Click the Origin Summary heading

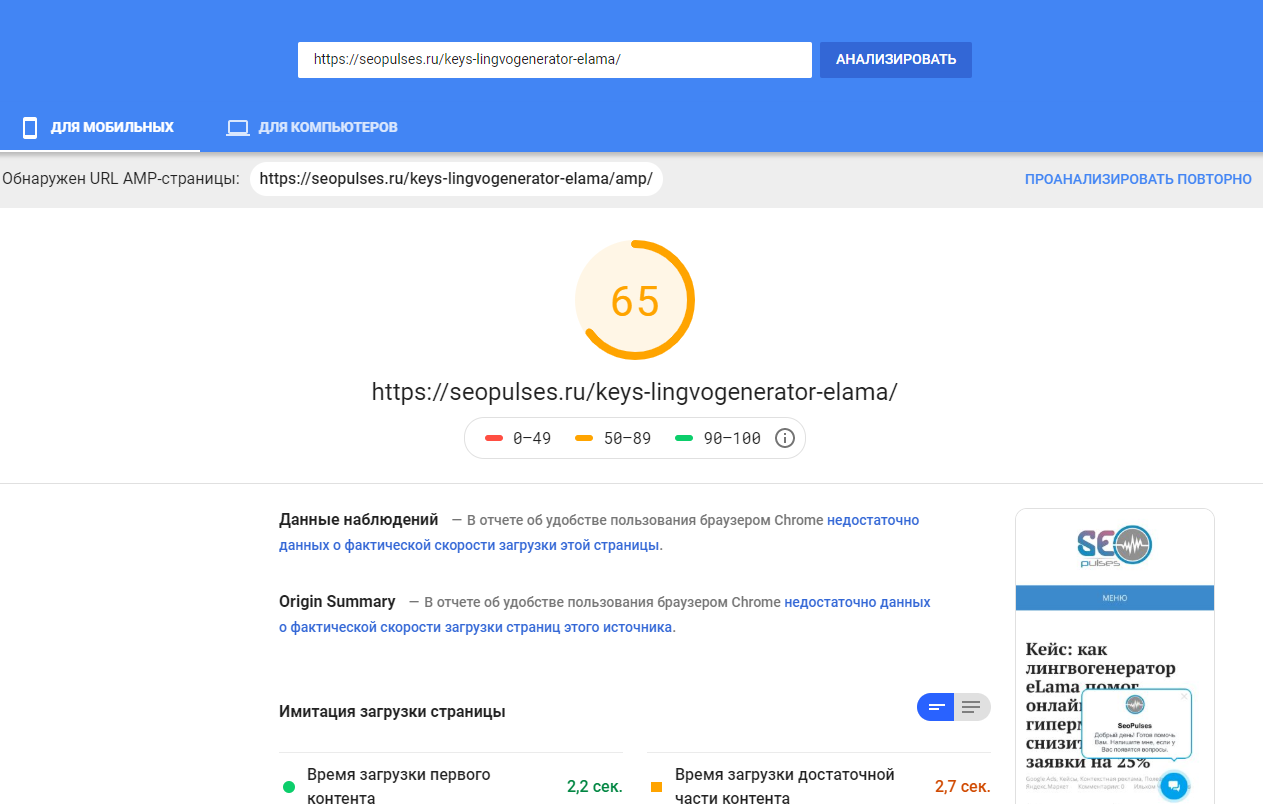(x=337, y=602)
